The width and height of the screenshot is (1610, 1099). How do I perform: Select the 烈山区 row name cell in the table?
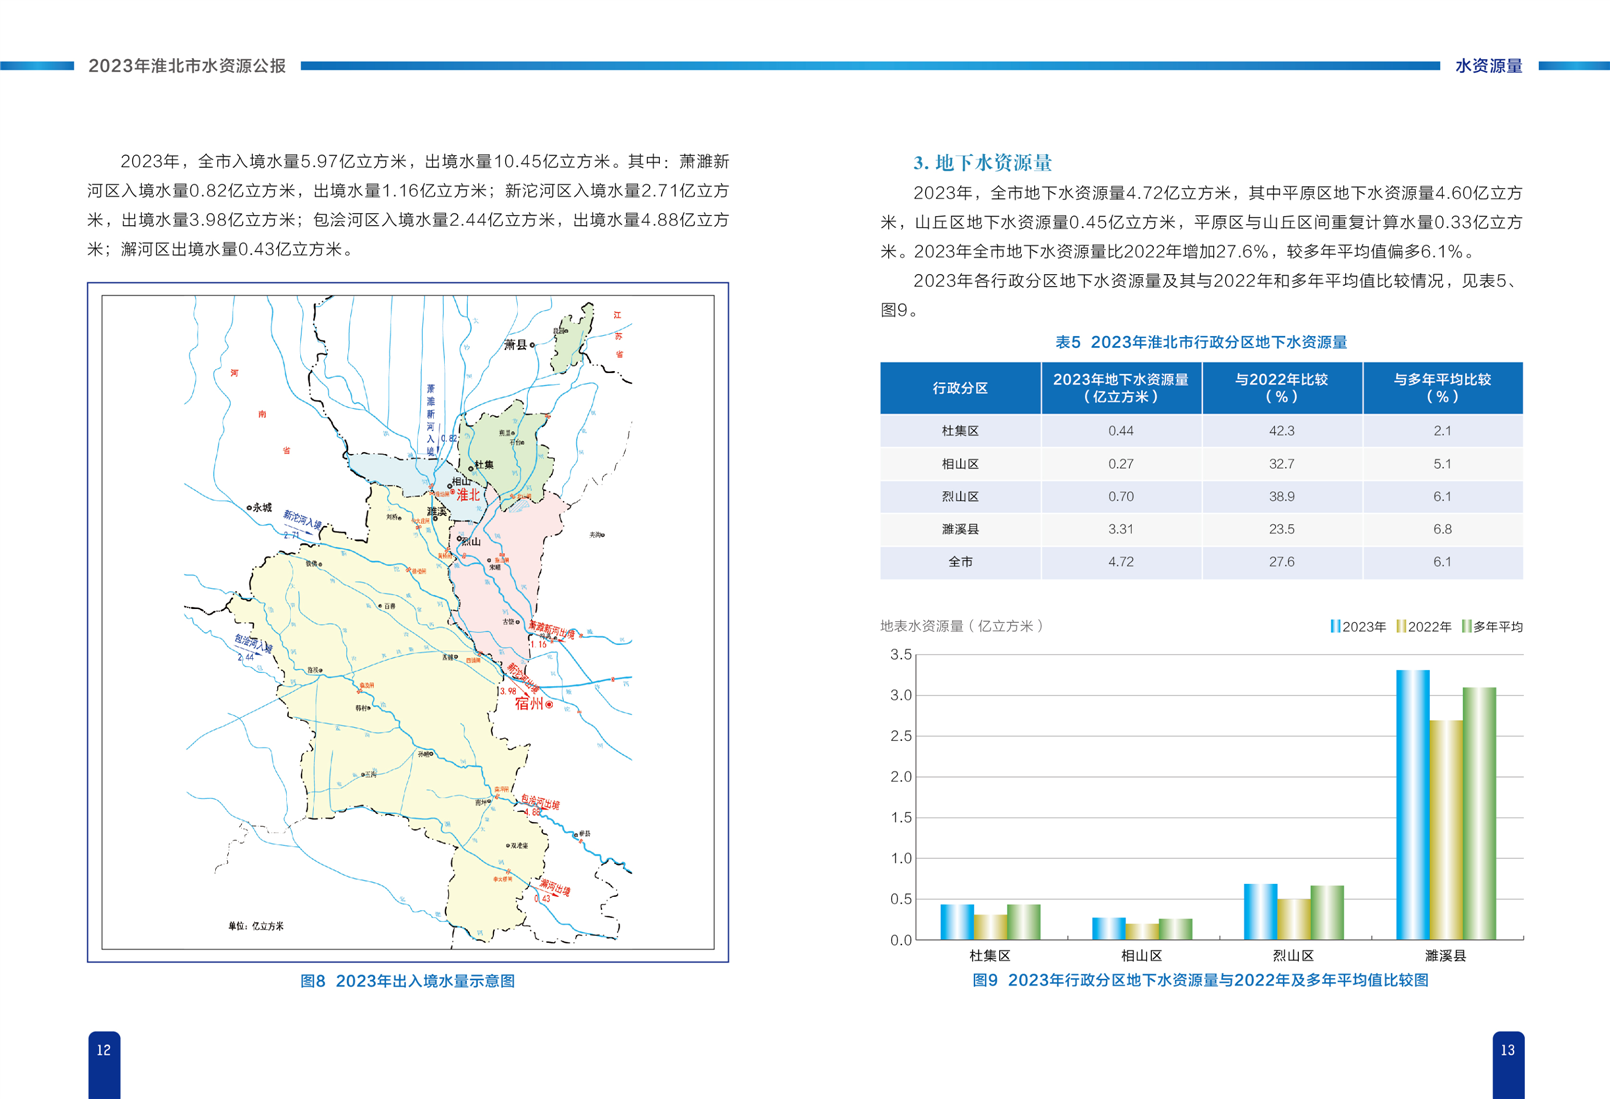pos(960,497)
